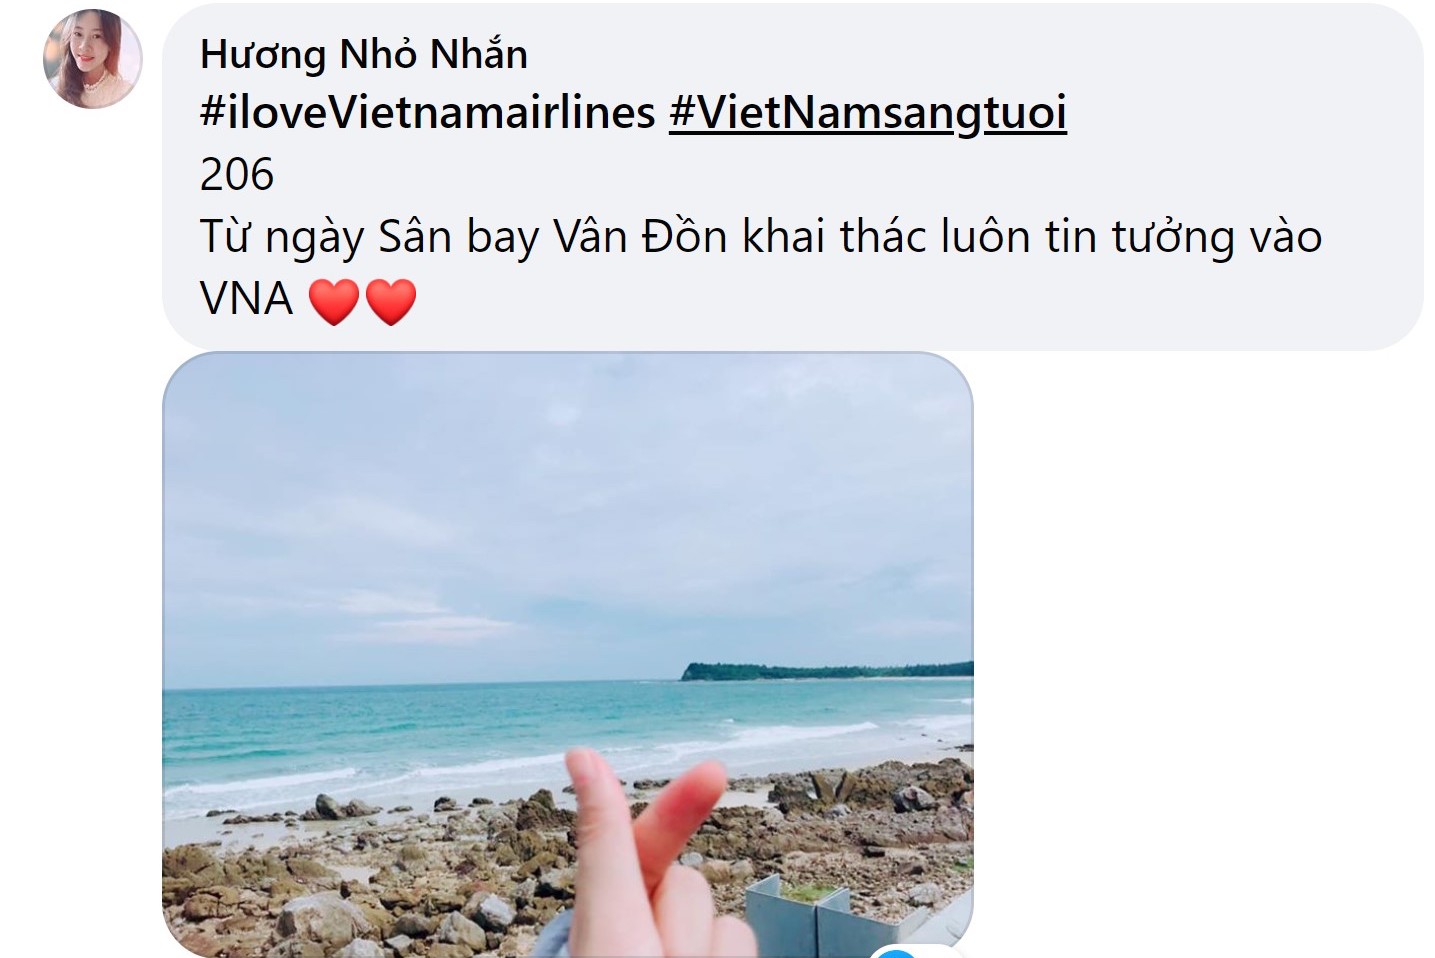Click the text mentioning Sân bay Vân Đồn

pos(553,237)
